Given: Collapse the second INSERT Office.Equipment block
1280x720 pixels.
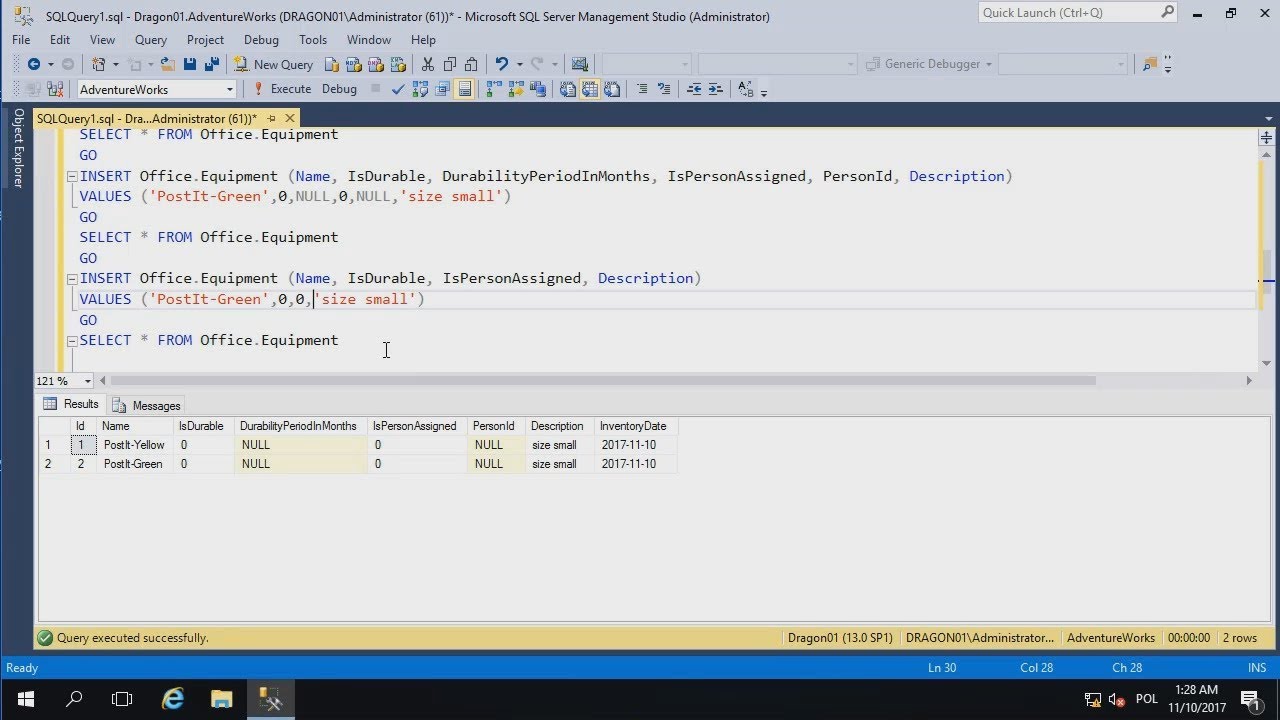Looking at the screenshot, I should [71, 279].
